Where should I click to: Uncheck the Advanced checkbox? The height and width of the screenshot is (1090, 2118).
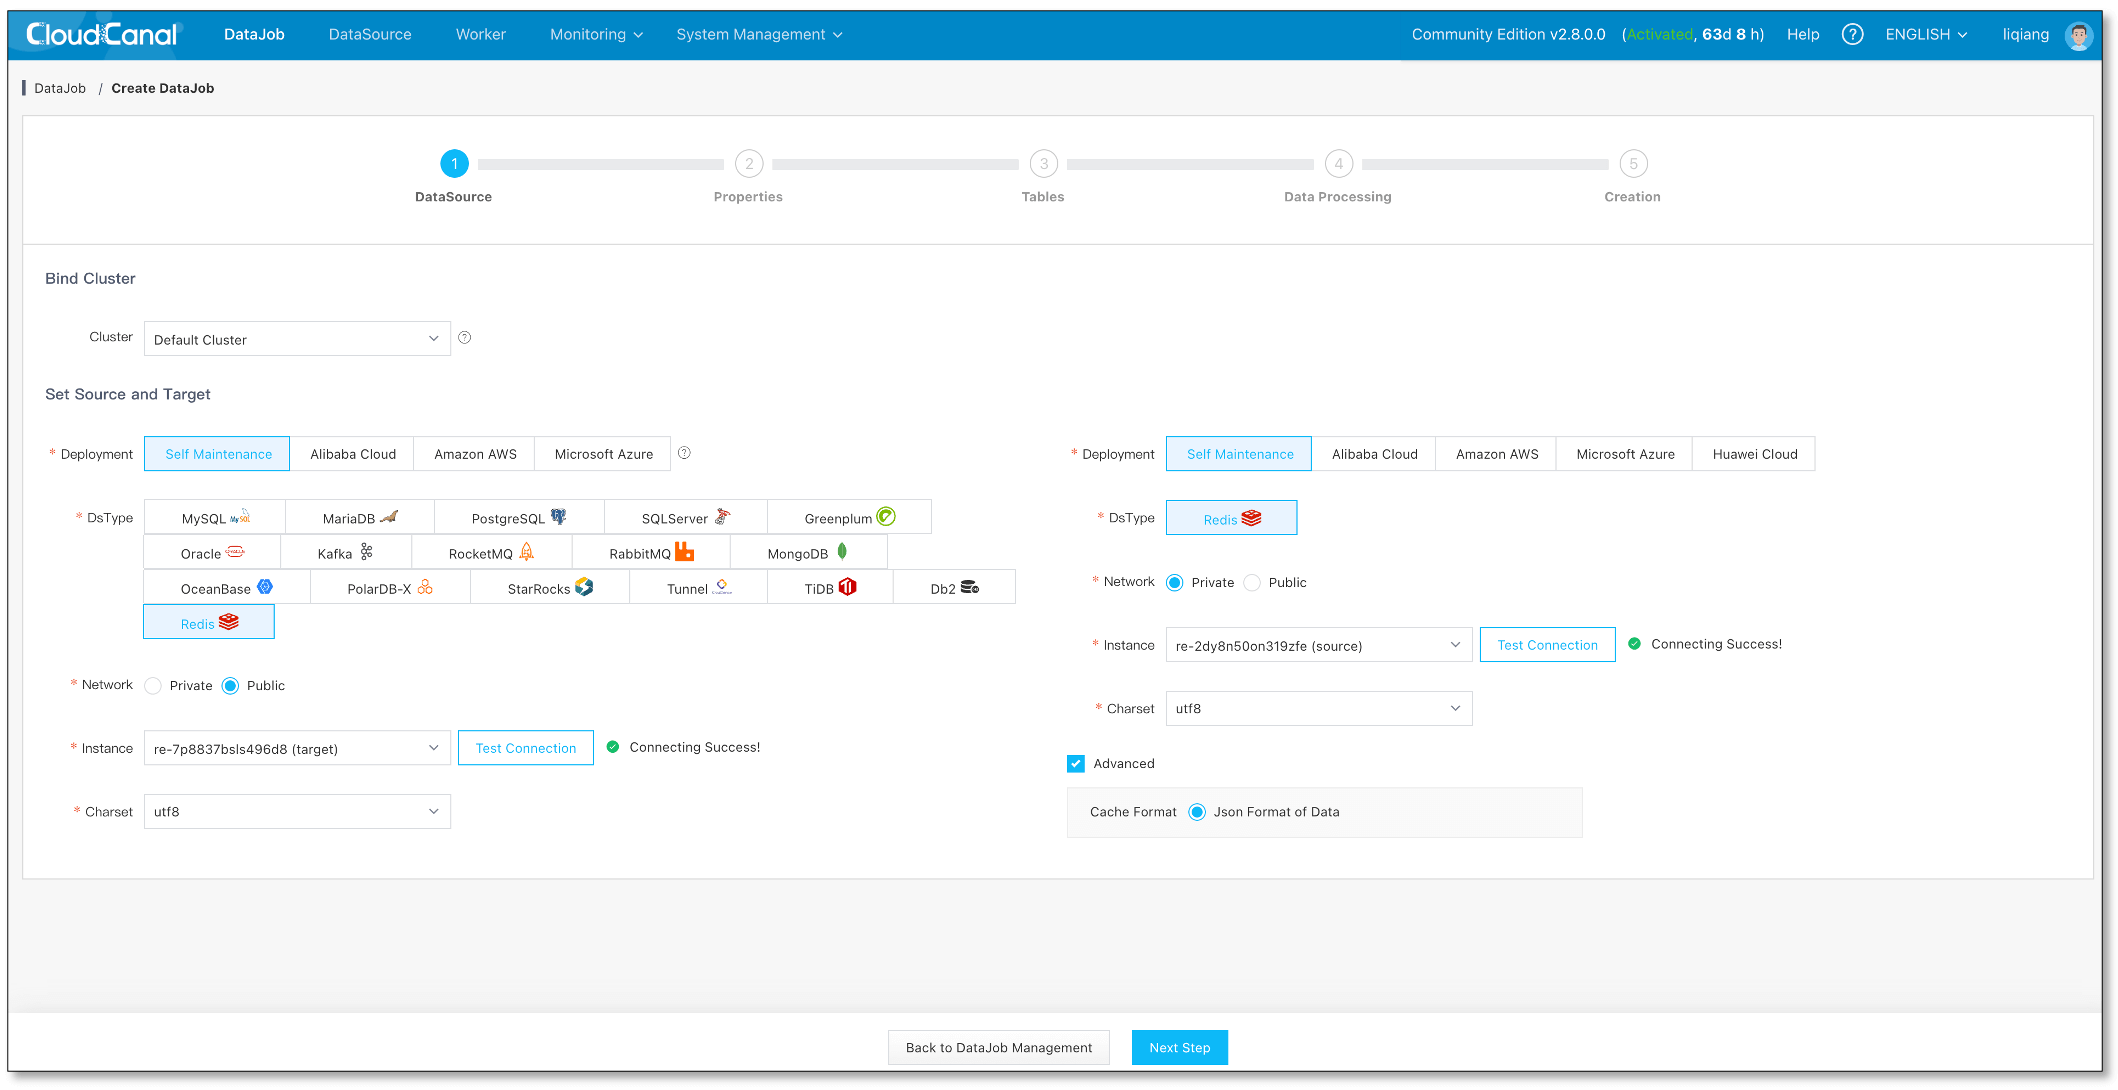point(1076,764)
